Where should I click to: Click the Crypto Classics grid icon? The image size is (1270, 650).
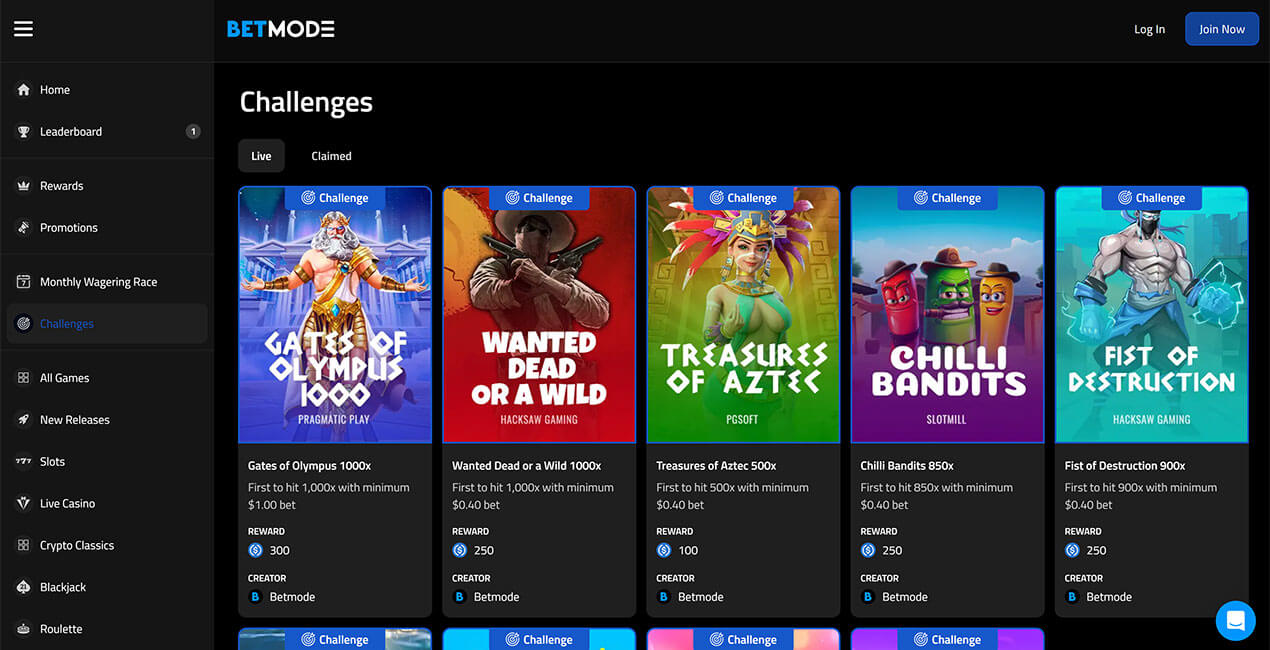point(24,546)
